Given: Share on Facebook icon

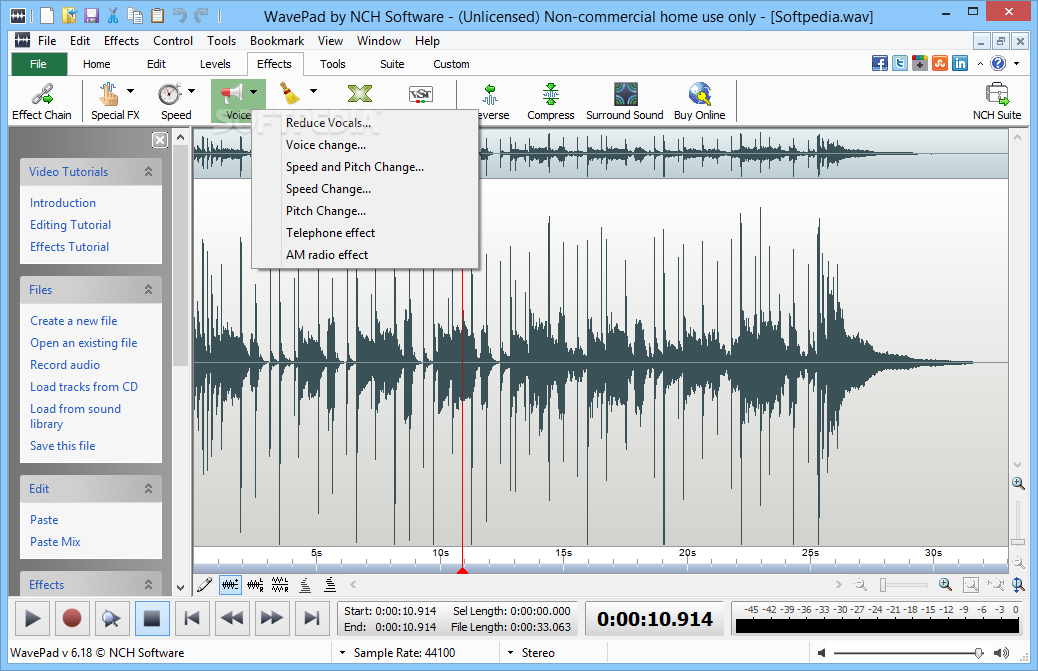Looking at the screenshot, I should tap(880, 64).
